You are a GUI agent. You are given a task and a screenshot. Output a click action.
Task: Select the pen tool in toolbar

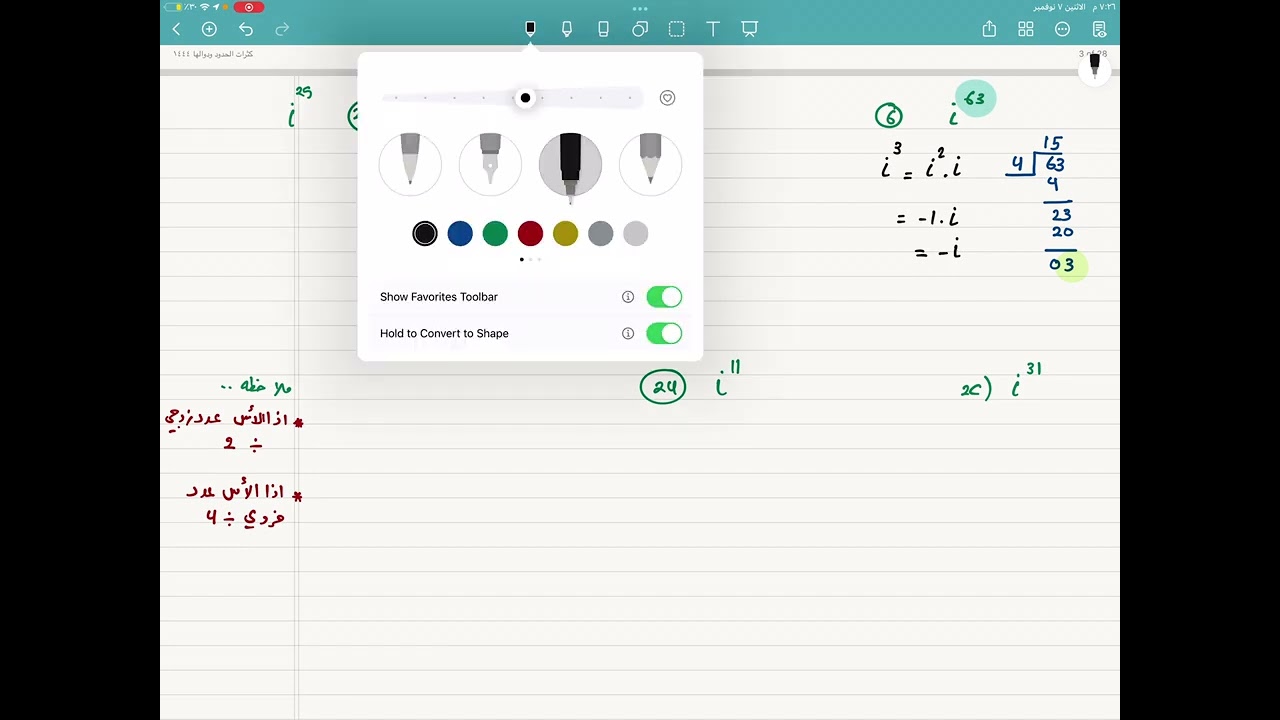pyautogui.click(x=530, y=29)
